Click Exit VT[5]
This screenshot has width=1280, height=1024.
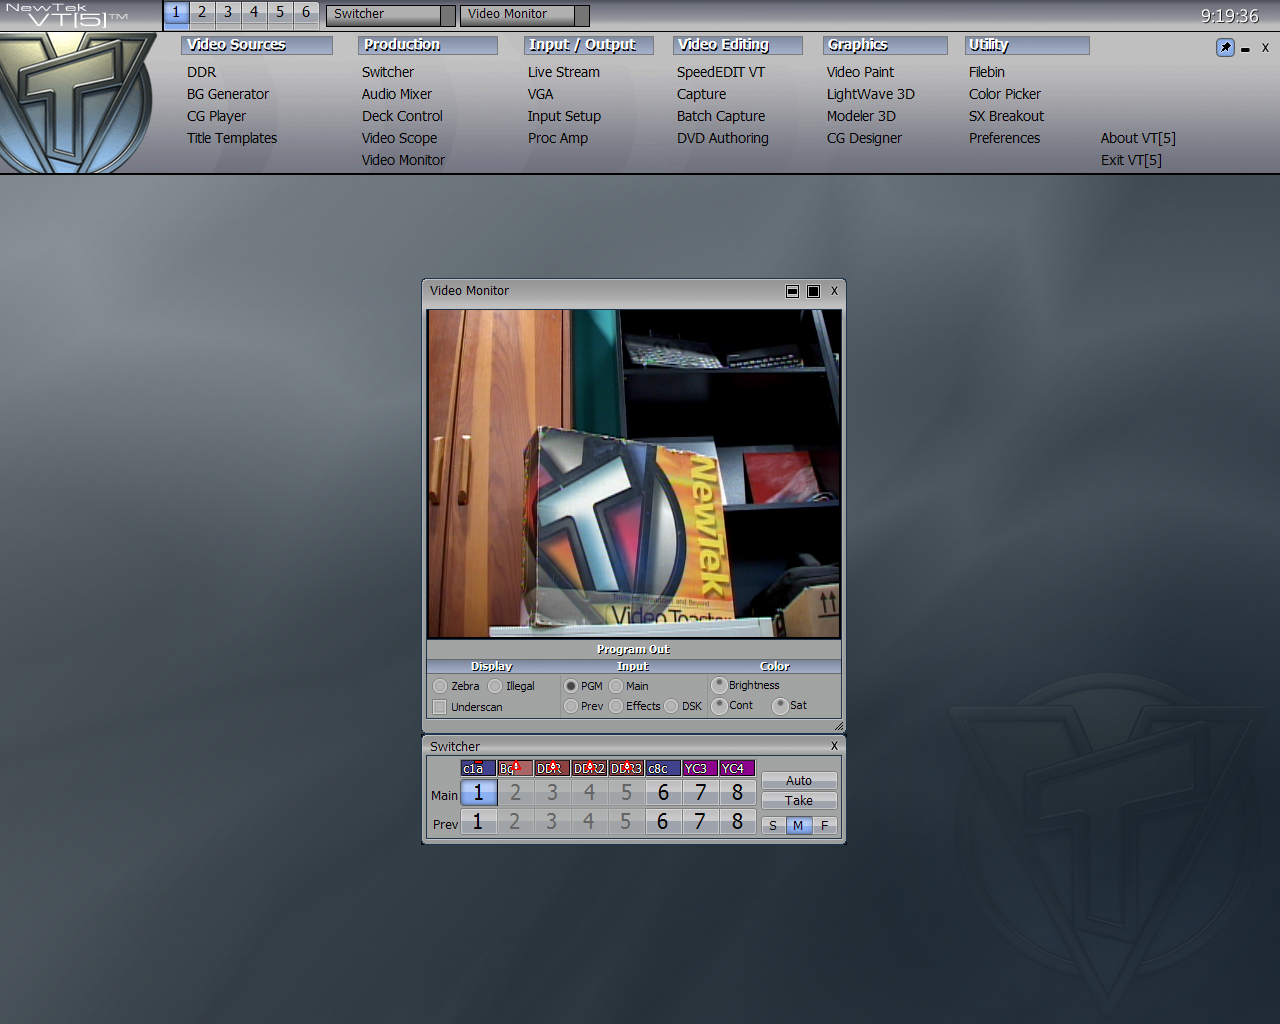[1131, 160]
